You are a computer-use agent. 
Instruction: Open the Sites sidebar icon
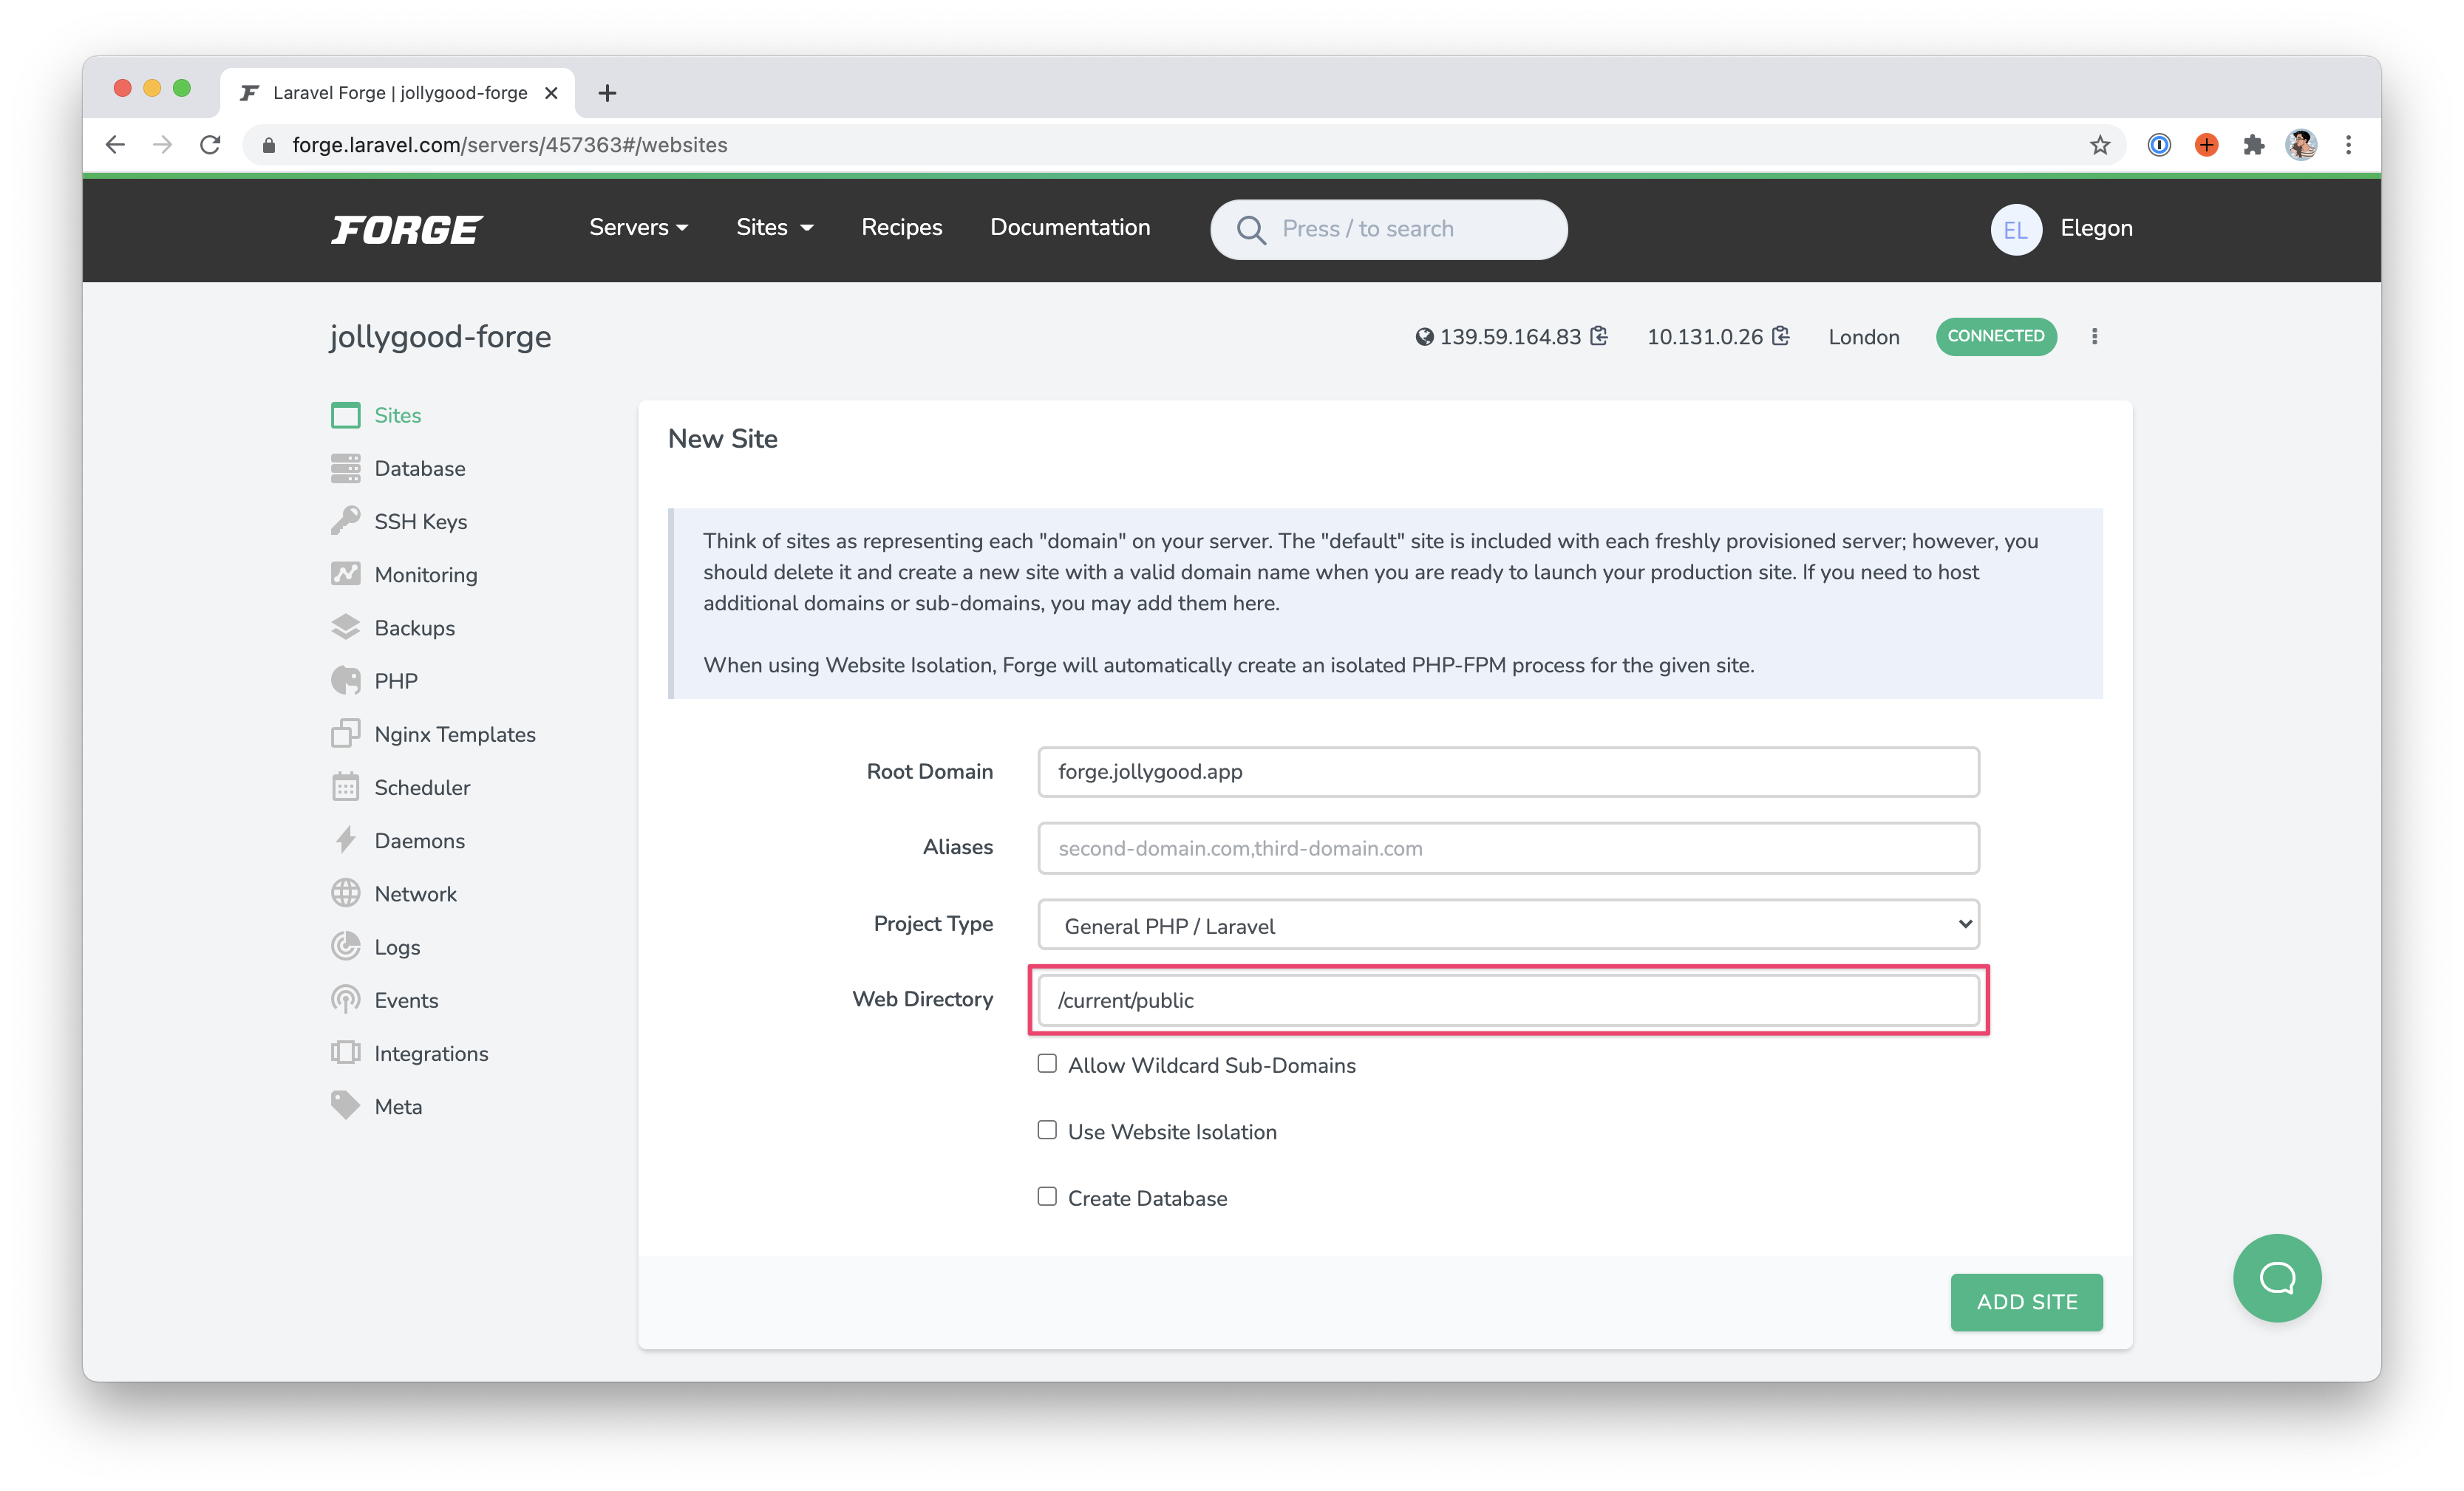pos(345,415)
